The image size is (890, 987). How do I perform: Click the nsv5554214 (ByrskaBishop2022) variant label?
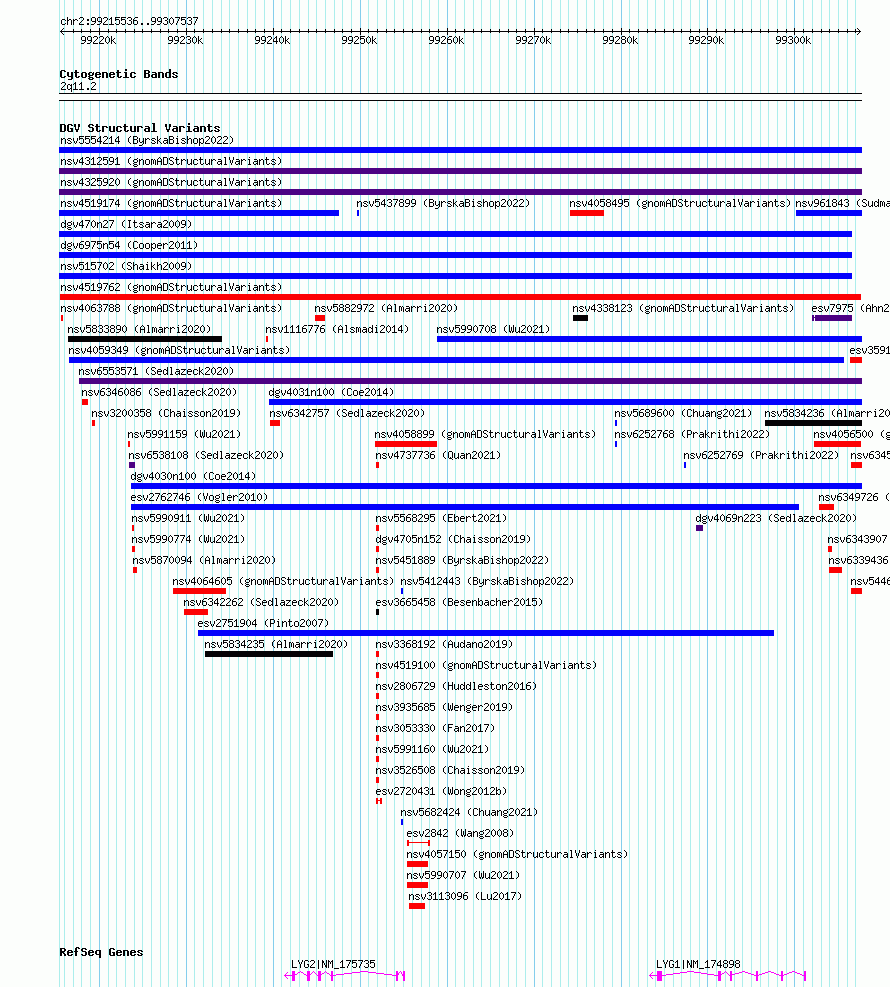(147, 140)
